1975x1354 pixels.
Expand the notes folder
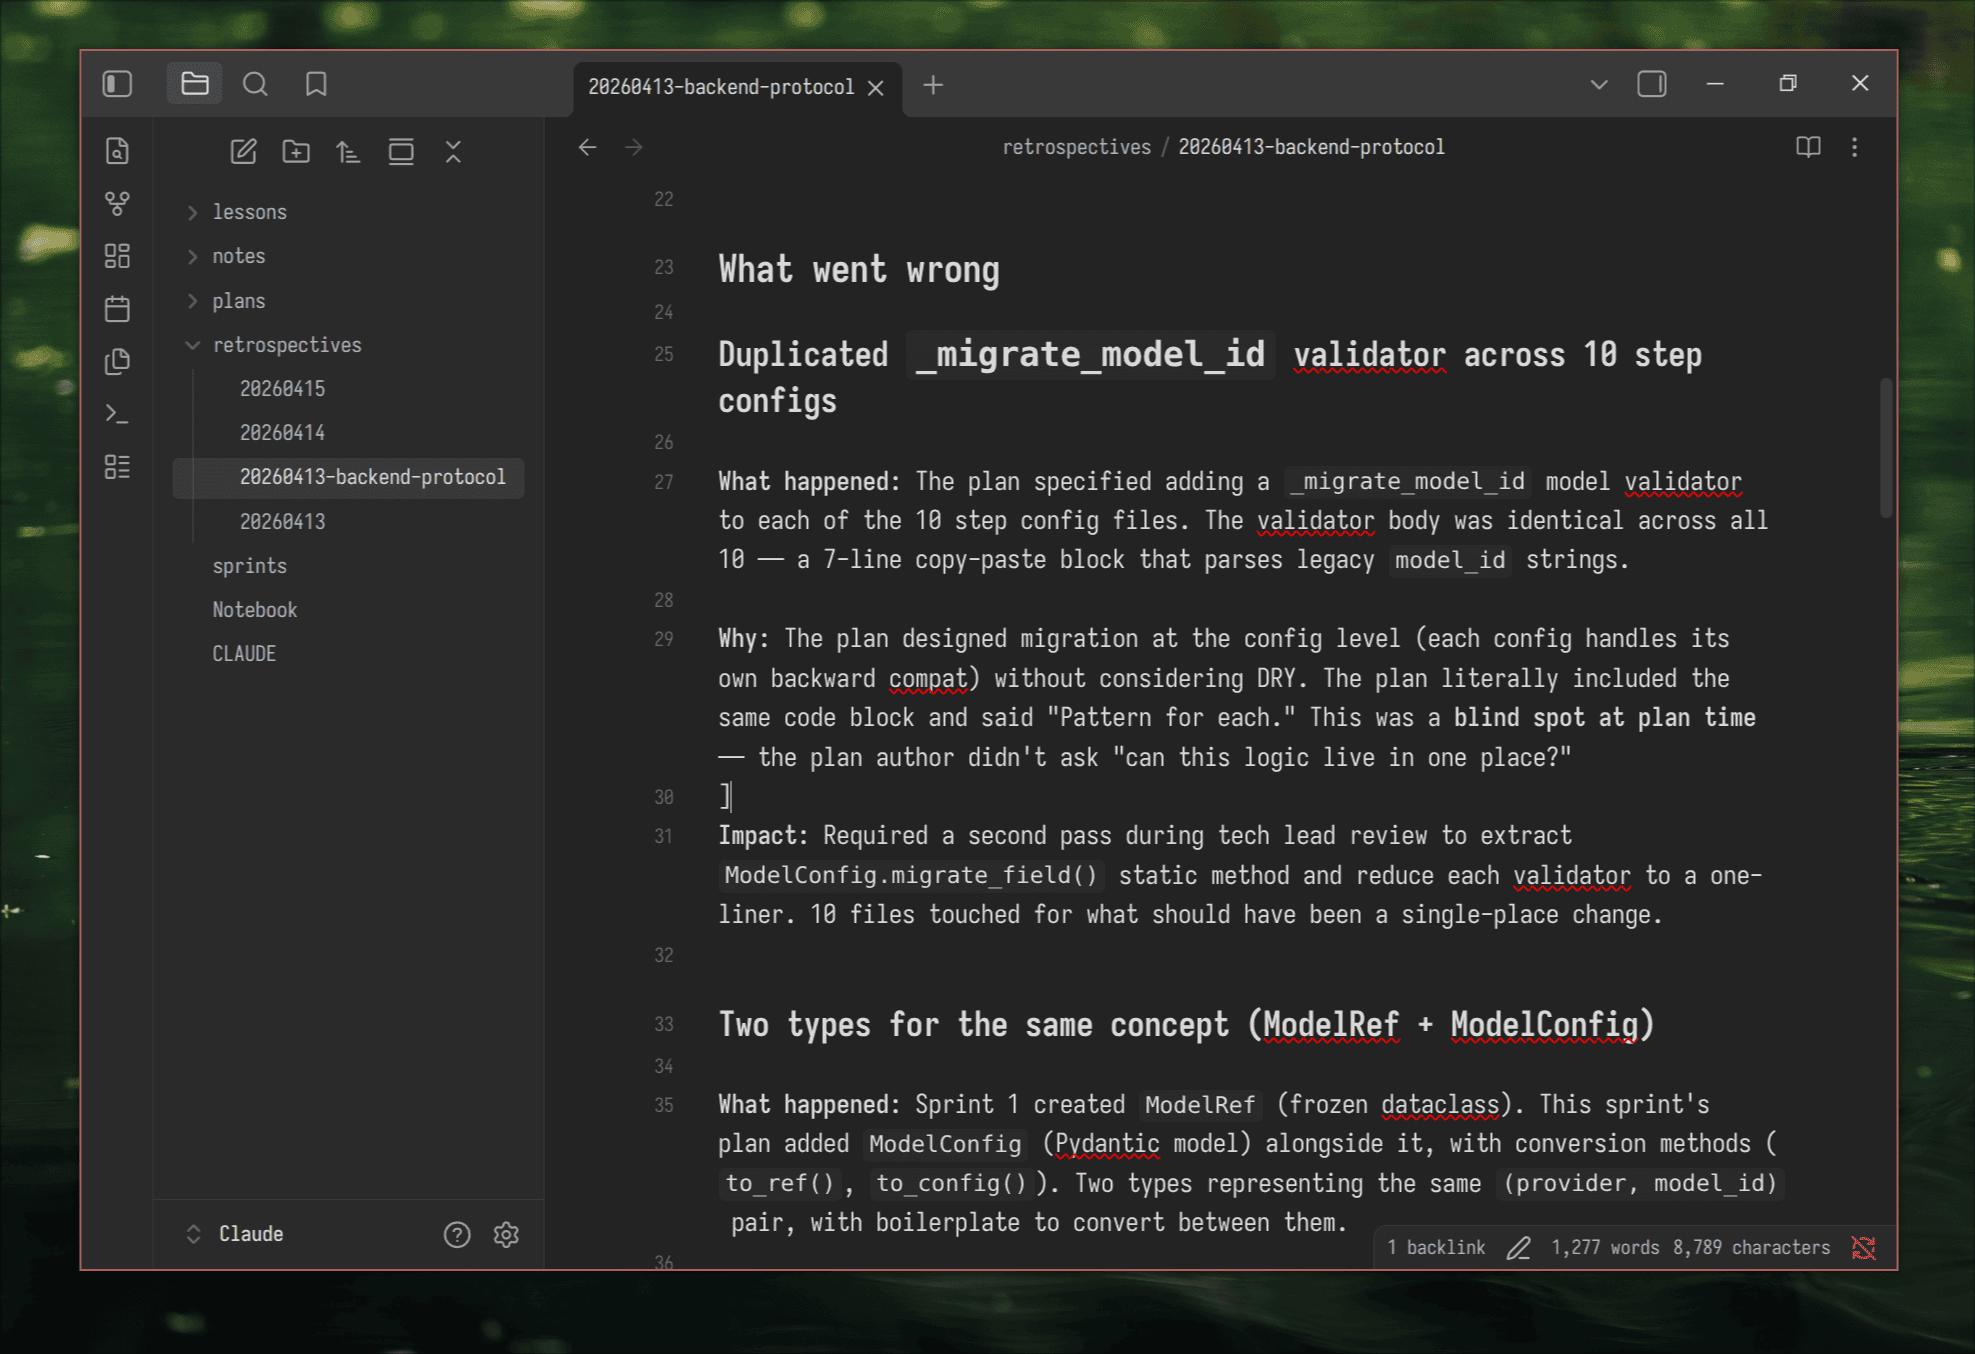click(x=192, y=256)
